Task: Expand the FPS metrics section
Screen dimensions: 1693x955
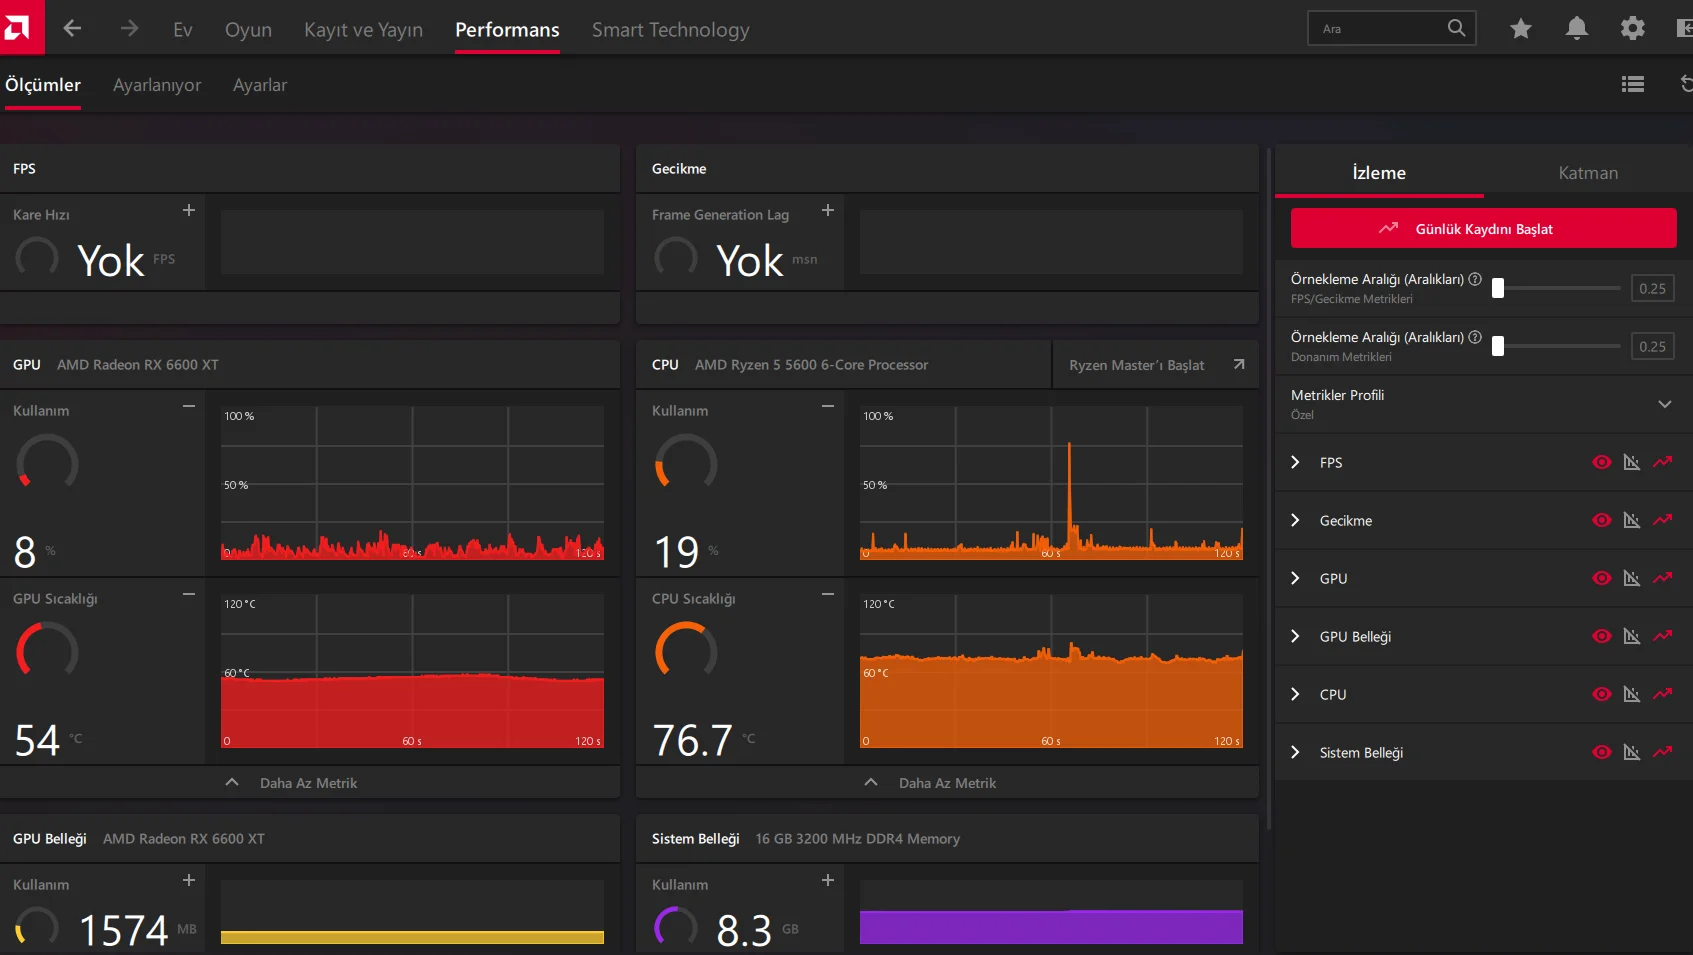Action: tap(1296, 462)
